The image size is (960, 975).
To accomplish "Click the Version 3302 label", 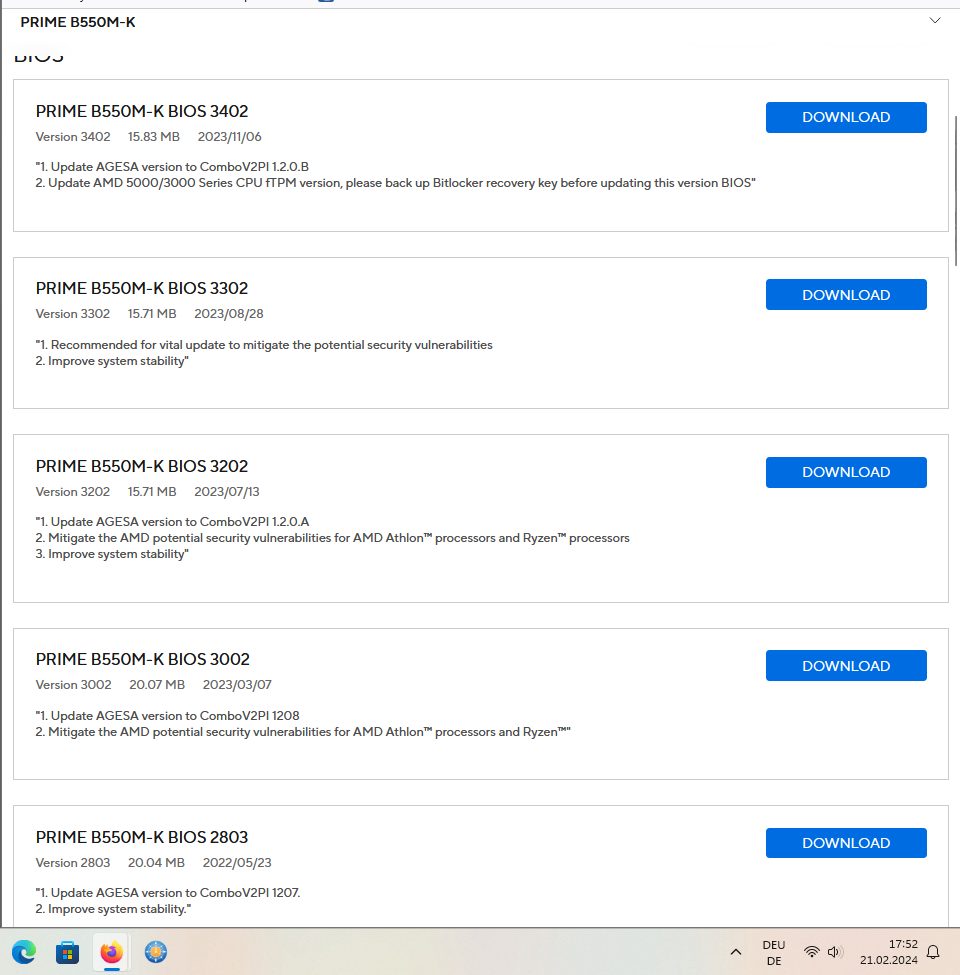I will coord(73,314).
